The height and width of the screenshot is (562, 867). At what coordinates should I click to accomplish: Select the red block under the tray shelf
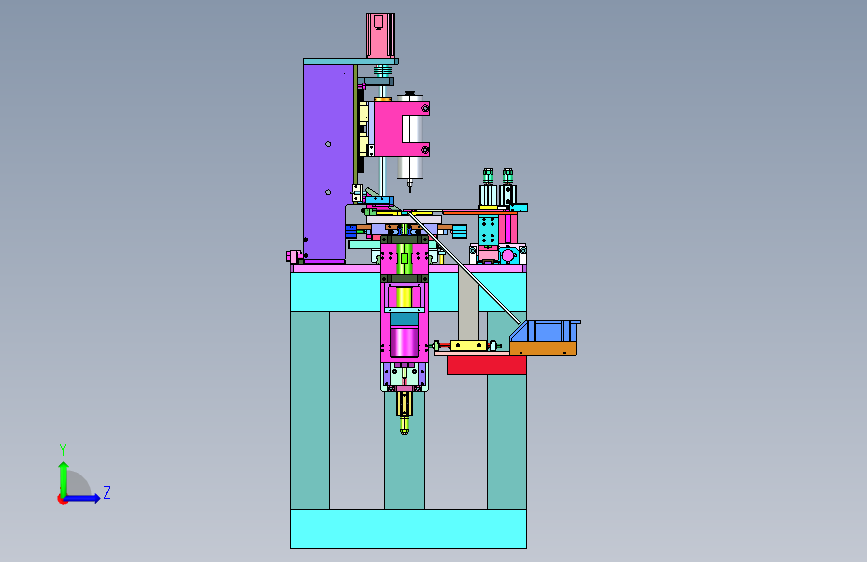(487, 365)
